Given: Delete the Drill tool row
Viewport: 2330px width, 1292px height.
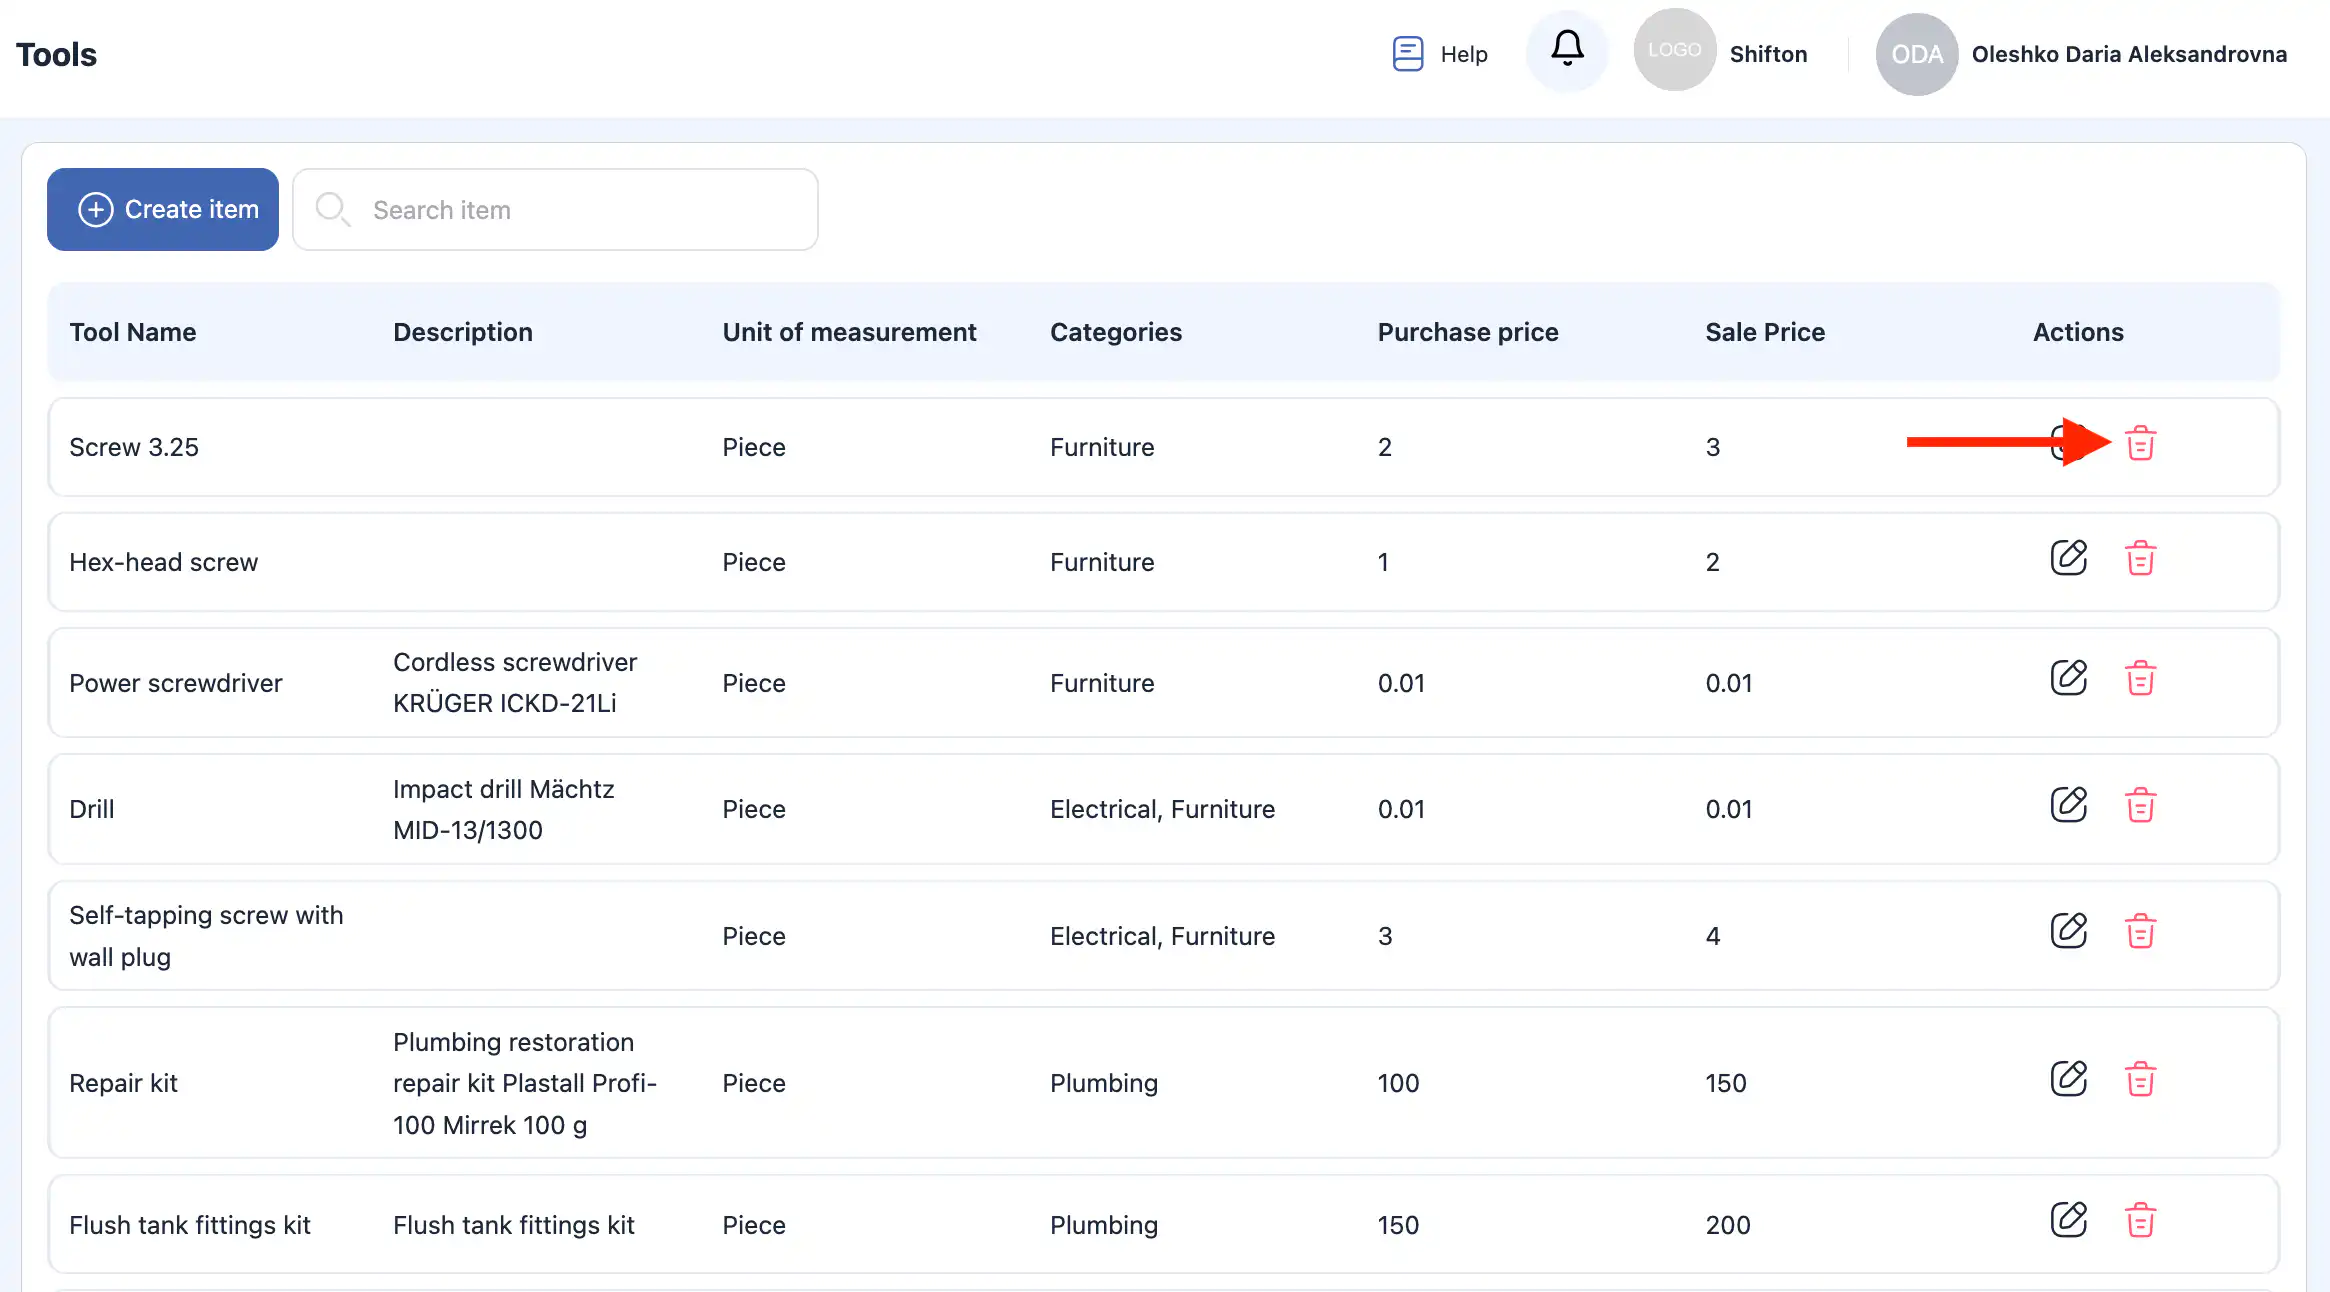Looking at the screenshot, I should click(2140, 805).
